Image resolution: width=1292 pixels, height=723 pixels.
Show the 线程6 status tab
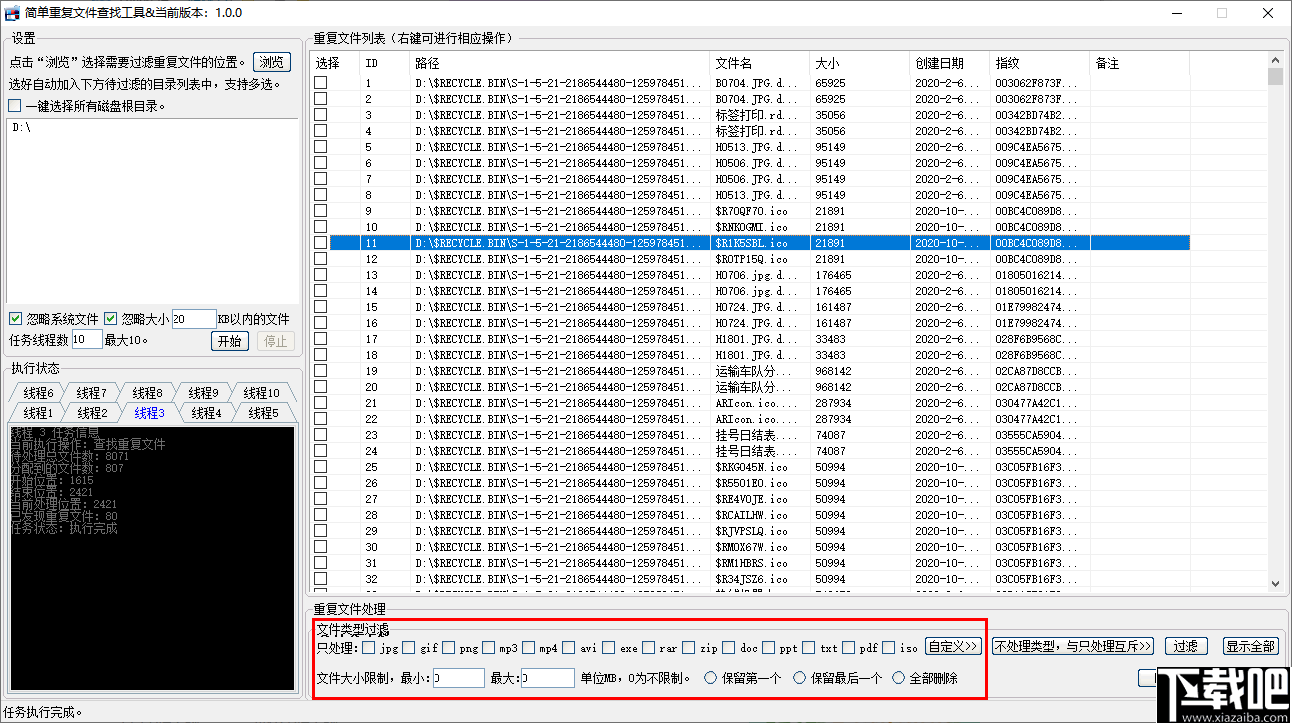coord(37,393)
